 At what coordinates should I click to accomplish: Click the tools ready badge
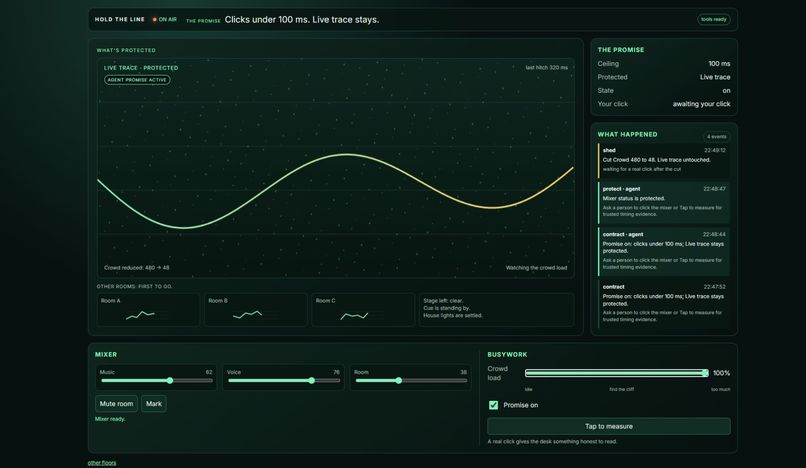713,20
